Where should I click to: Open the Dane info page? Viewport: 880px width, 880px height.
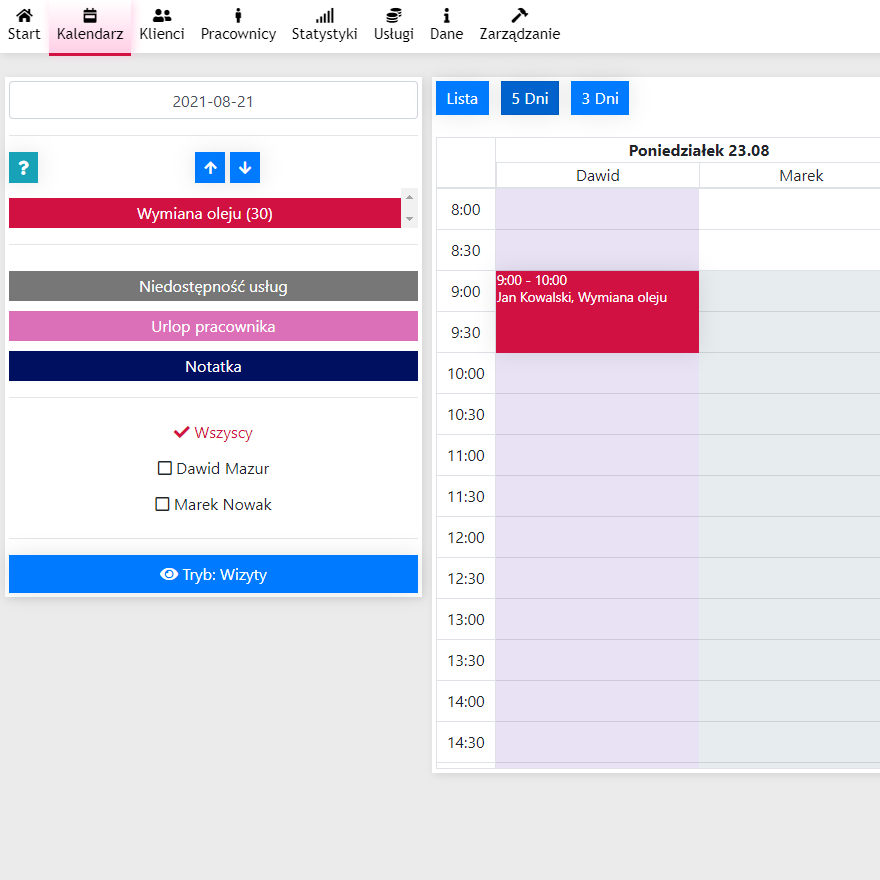pos(446,26)
